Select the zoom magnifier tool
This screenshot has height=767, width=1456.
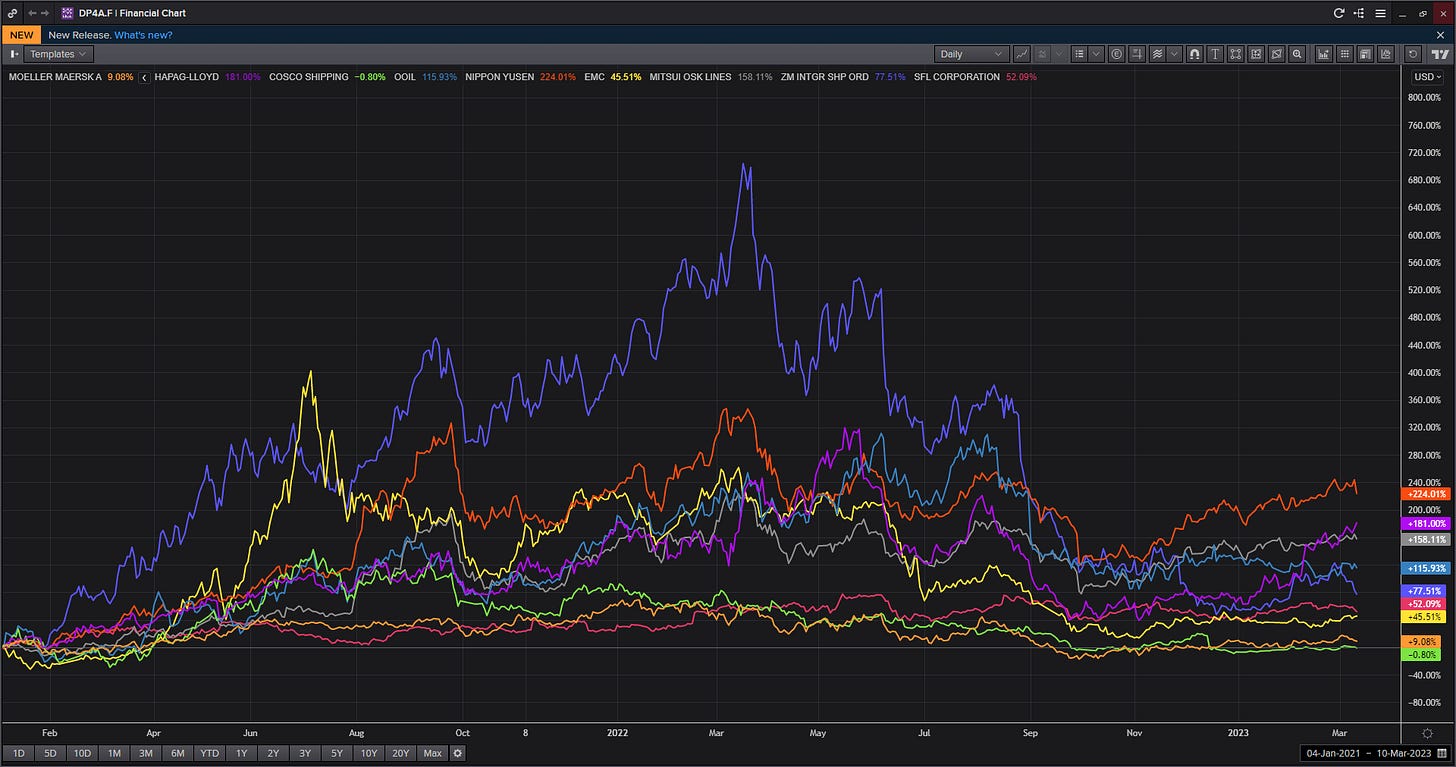pyautogui.click(x=1297, y=54)
